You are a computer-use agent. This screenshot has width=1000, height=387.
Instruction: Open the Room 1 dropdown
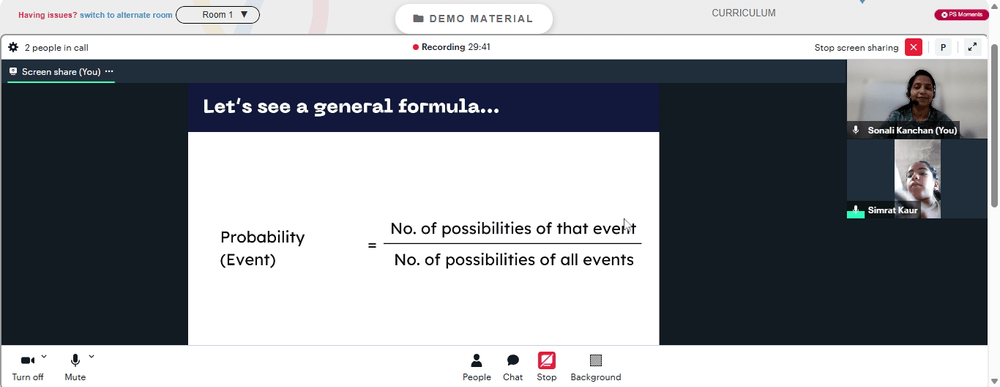pos(217,15)
